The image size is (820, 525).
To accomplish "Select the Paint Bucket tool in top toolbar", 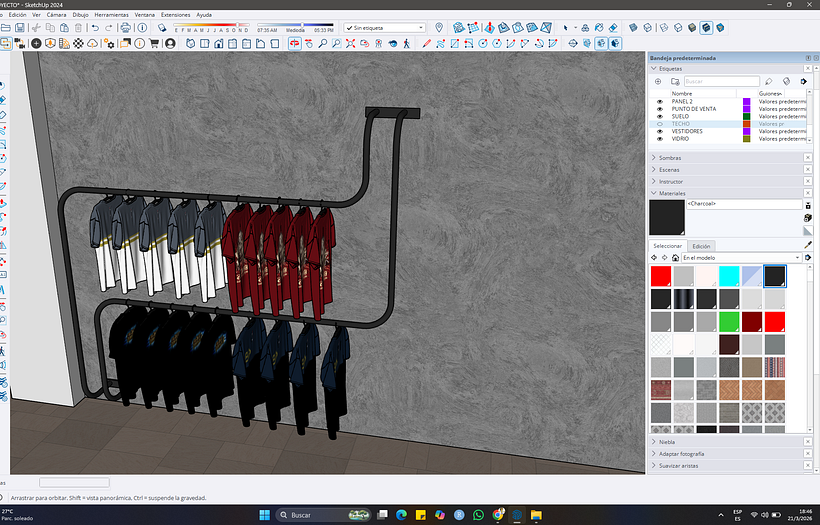I will (x=599, y=28).
